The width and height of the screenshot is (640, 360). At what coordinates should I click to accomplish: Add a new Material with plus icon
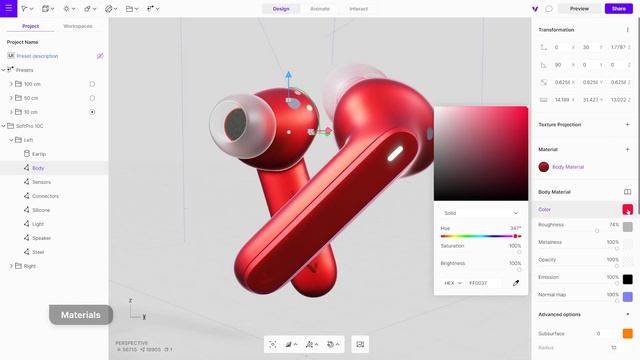pyautogui.click(x=627, y=149)
